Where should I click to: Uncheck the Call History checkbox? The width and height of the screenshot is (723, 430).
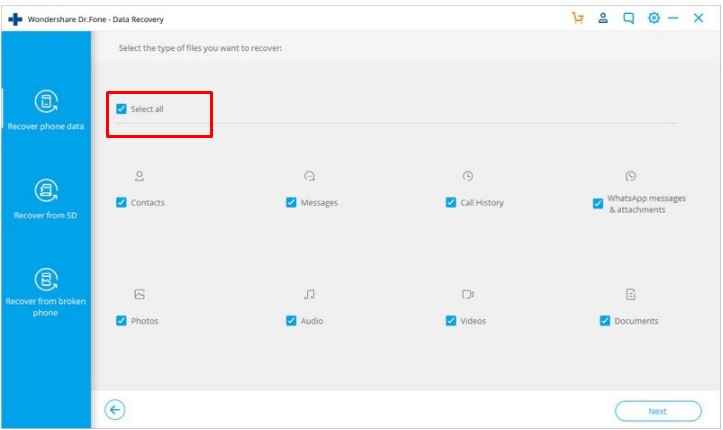(x=451, y=202)
